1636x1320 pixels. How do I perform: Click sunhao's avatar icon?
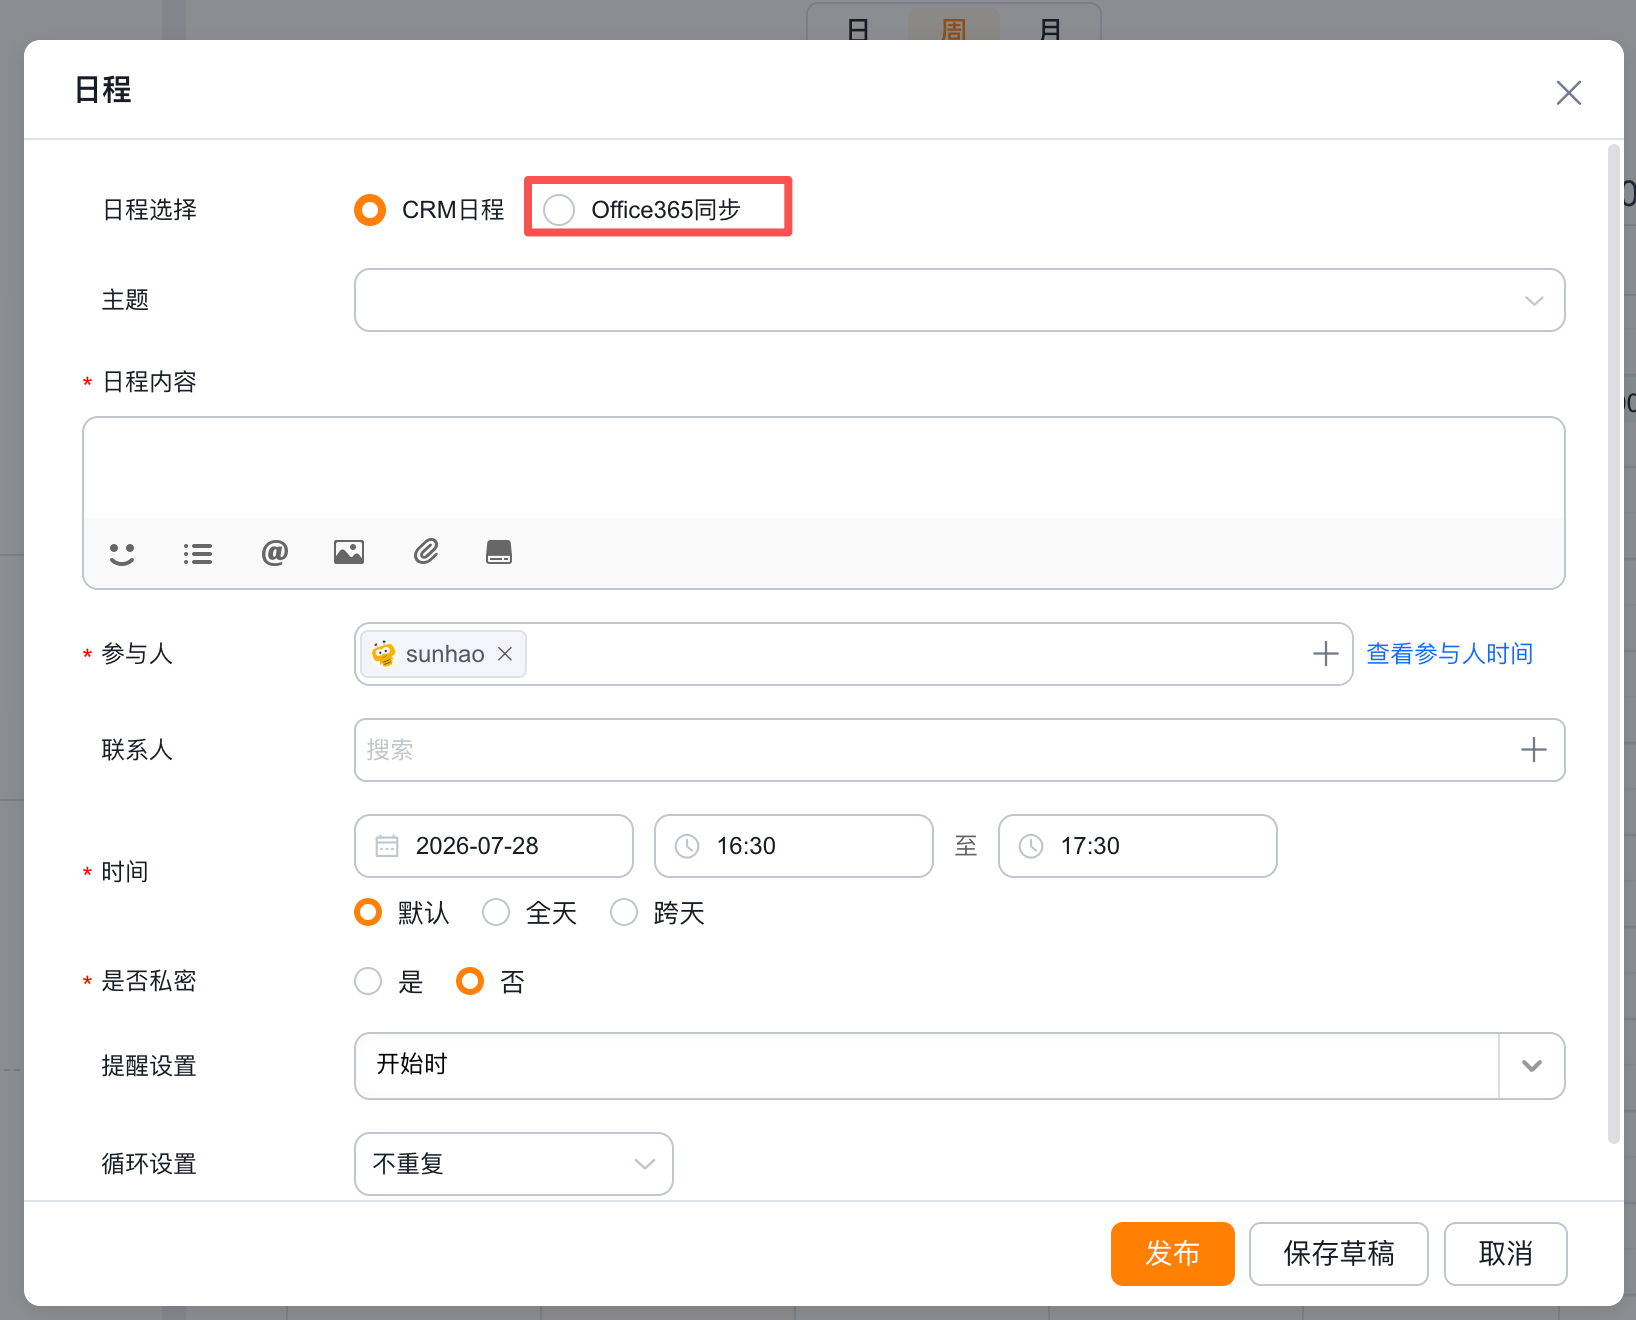pos(383,654)
